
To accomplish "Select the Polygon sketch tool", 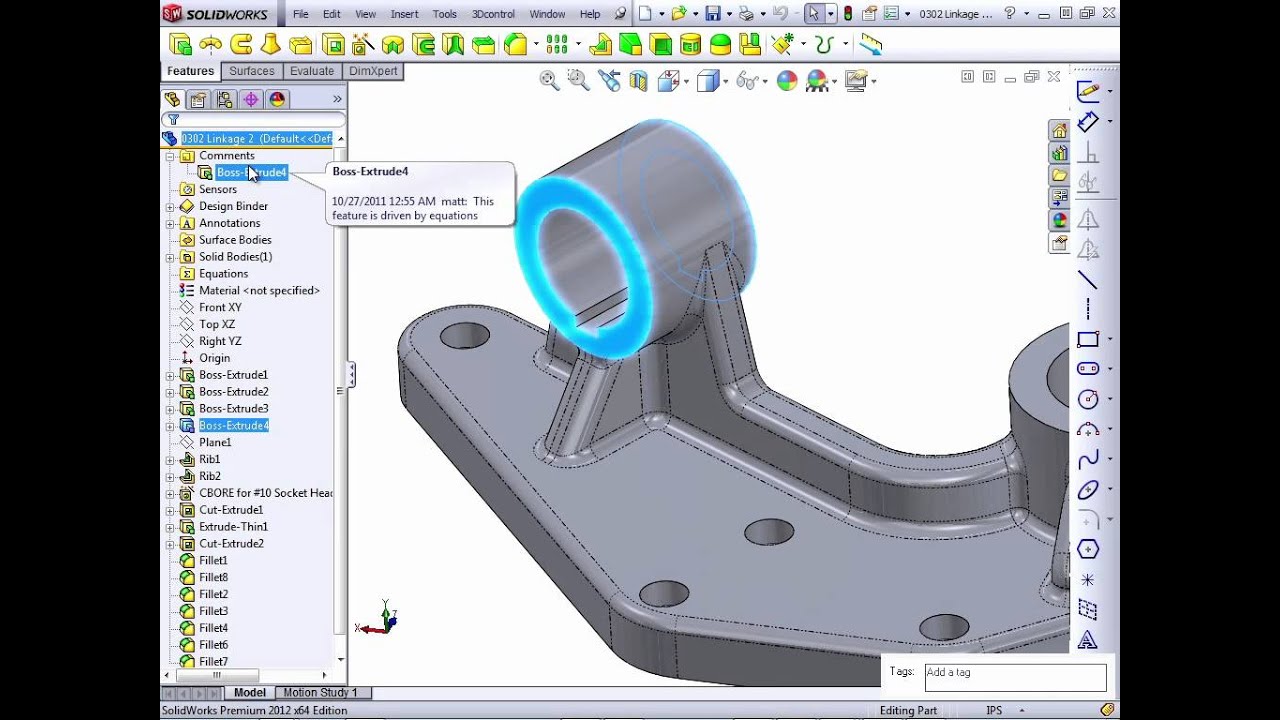I will [1088, 549].
